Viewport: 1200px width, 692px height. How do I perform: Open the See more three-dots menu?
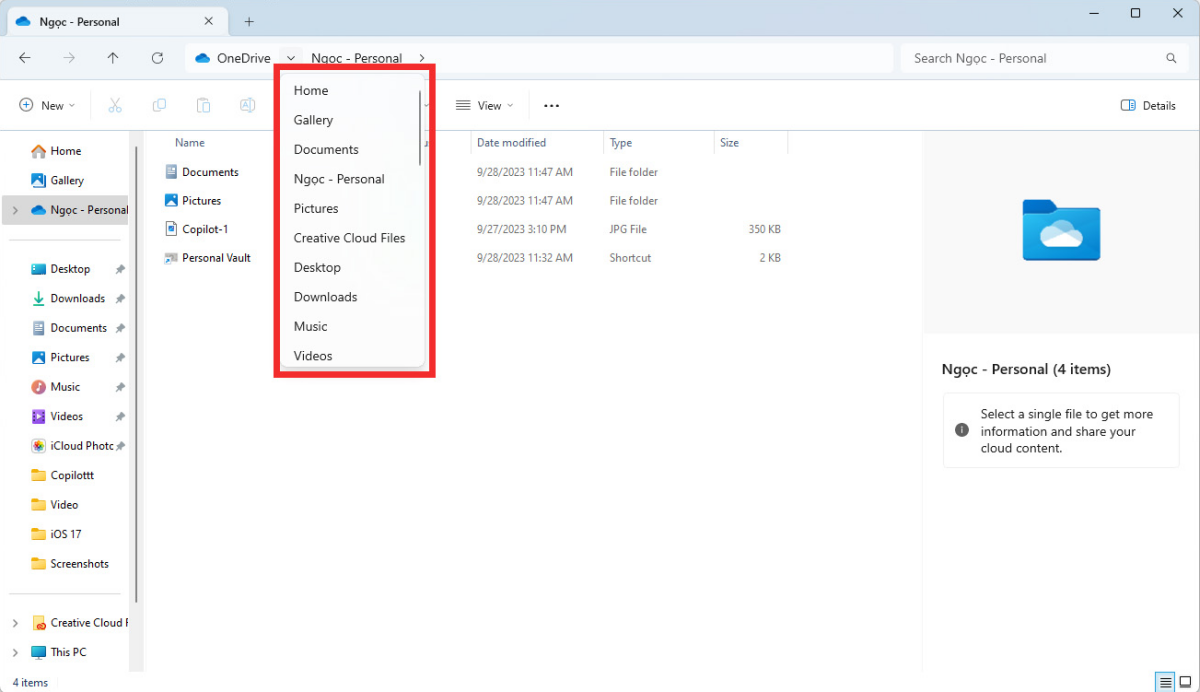[551, 105]
